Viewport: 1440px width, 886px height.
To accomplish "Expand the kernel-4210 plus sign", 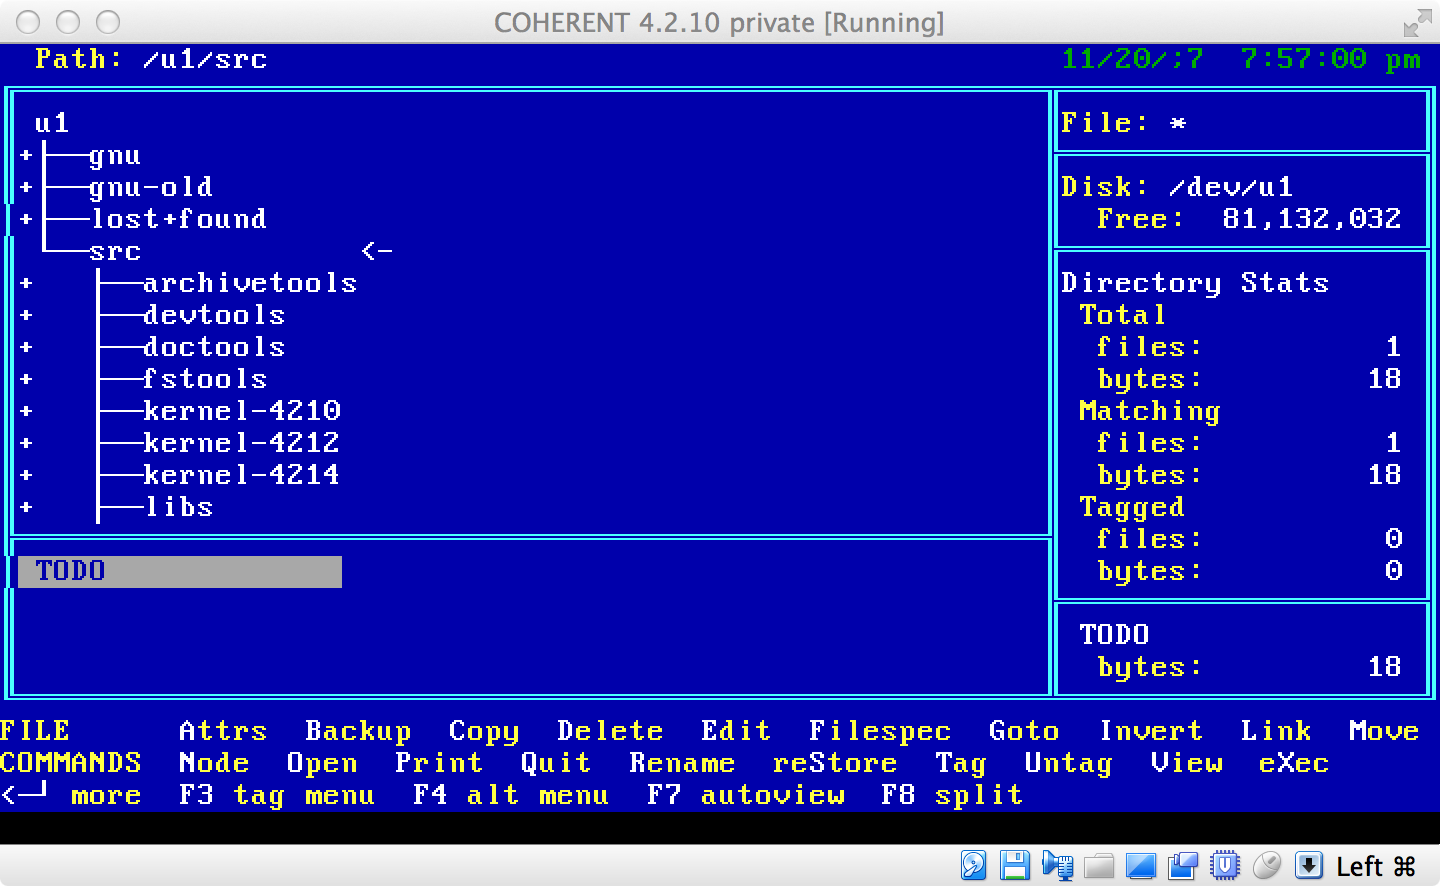I will (x=26, y=411).
